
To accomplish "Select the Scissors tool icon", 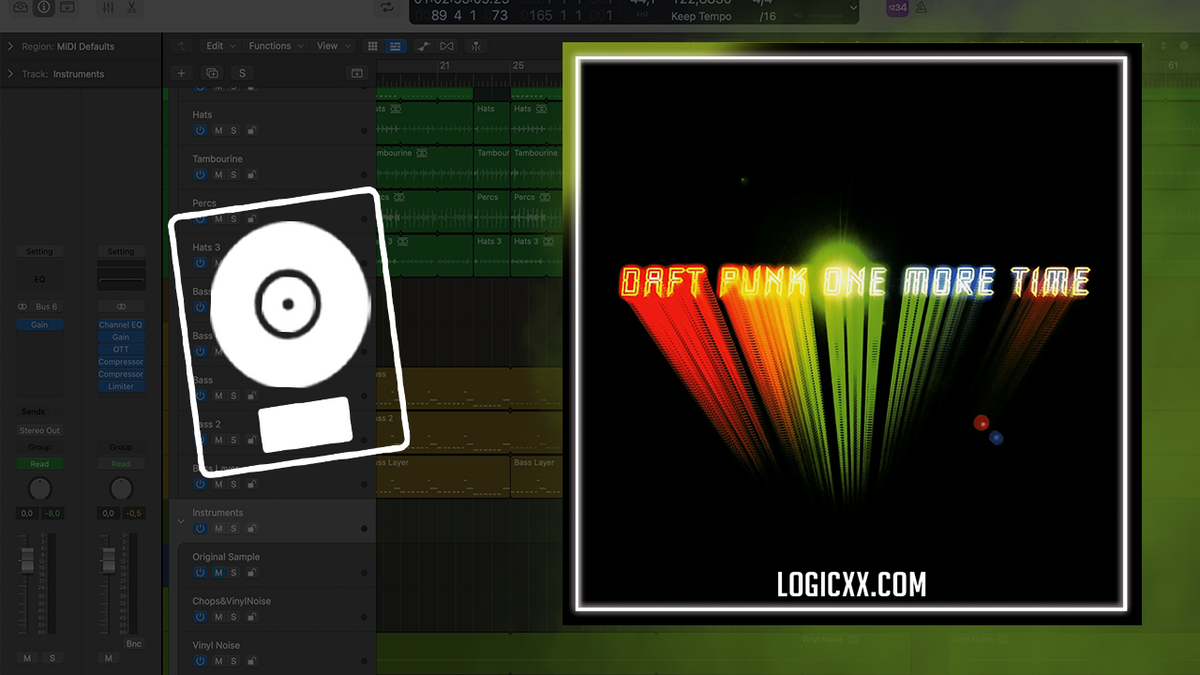I will click(x=131, y=8).
